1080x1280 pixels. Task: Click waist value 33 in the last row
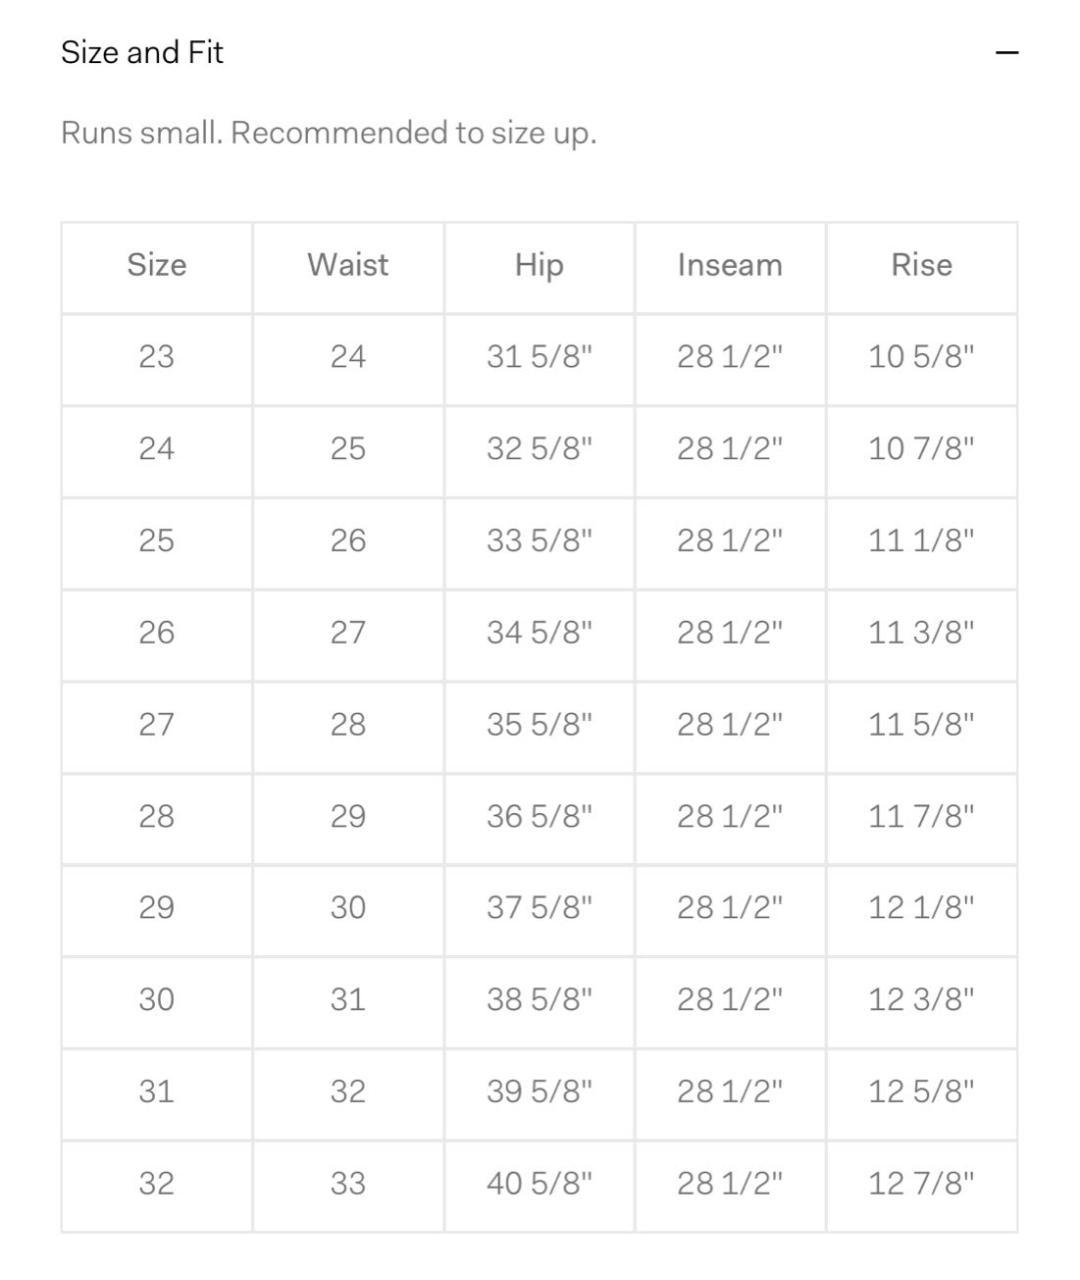(348, 1184)
